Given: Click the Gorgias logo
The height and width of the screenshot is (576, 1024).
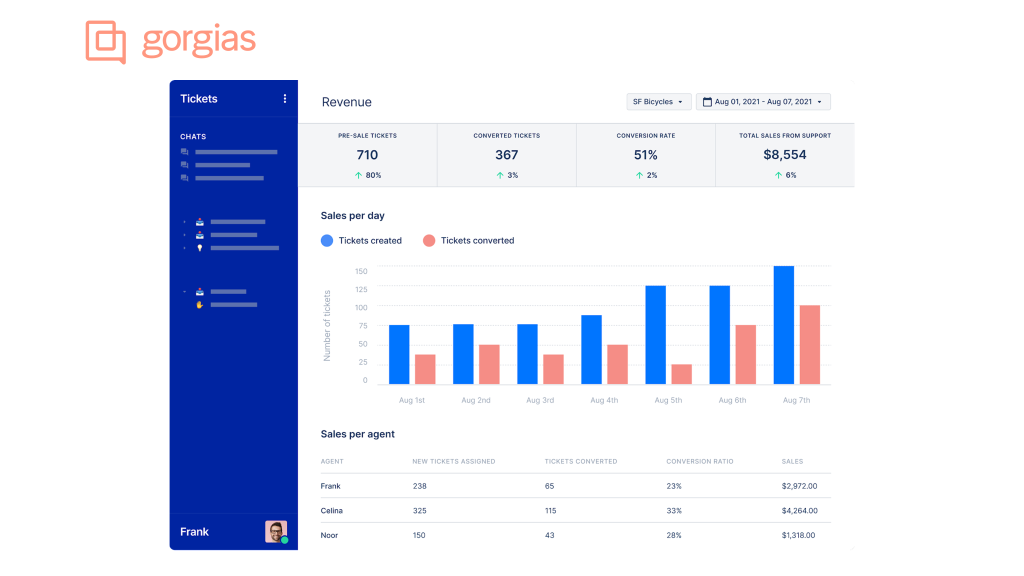Looking at the screenshot, I should click(171, 41).
